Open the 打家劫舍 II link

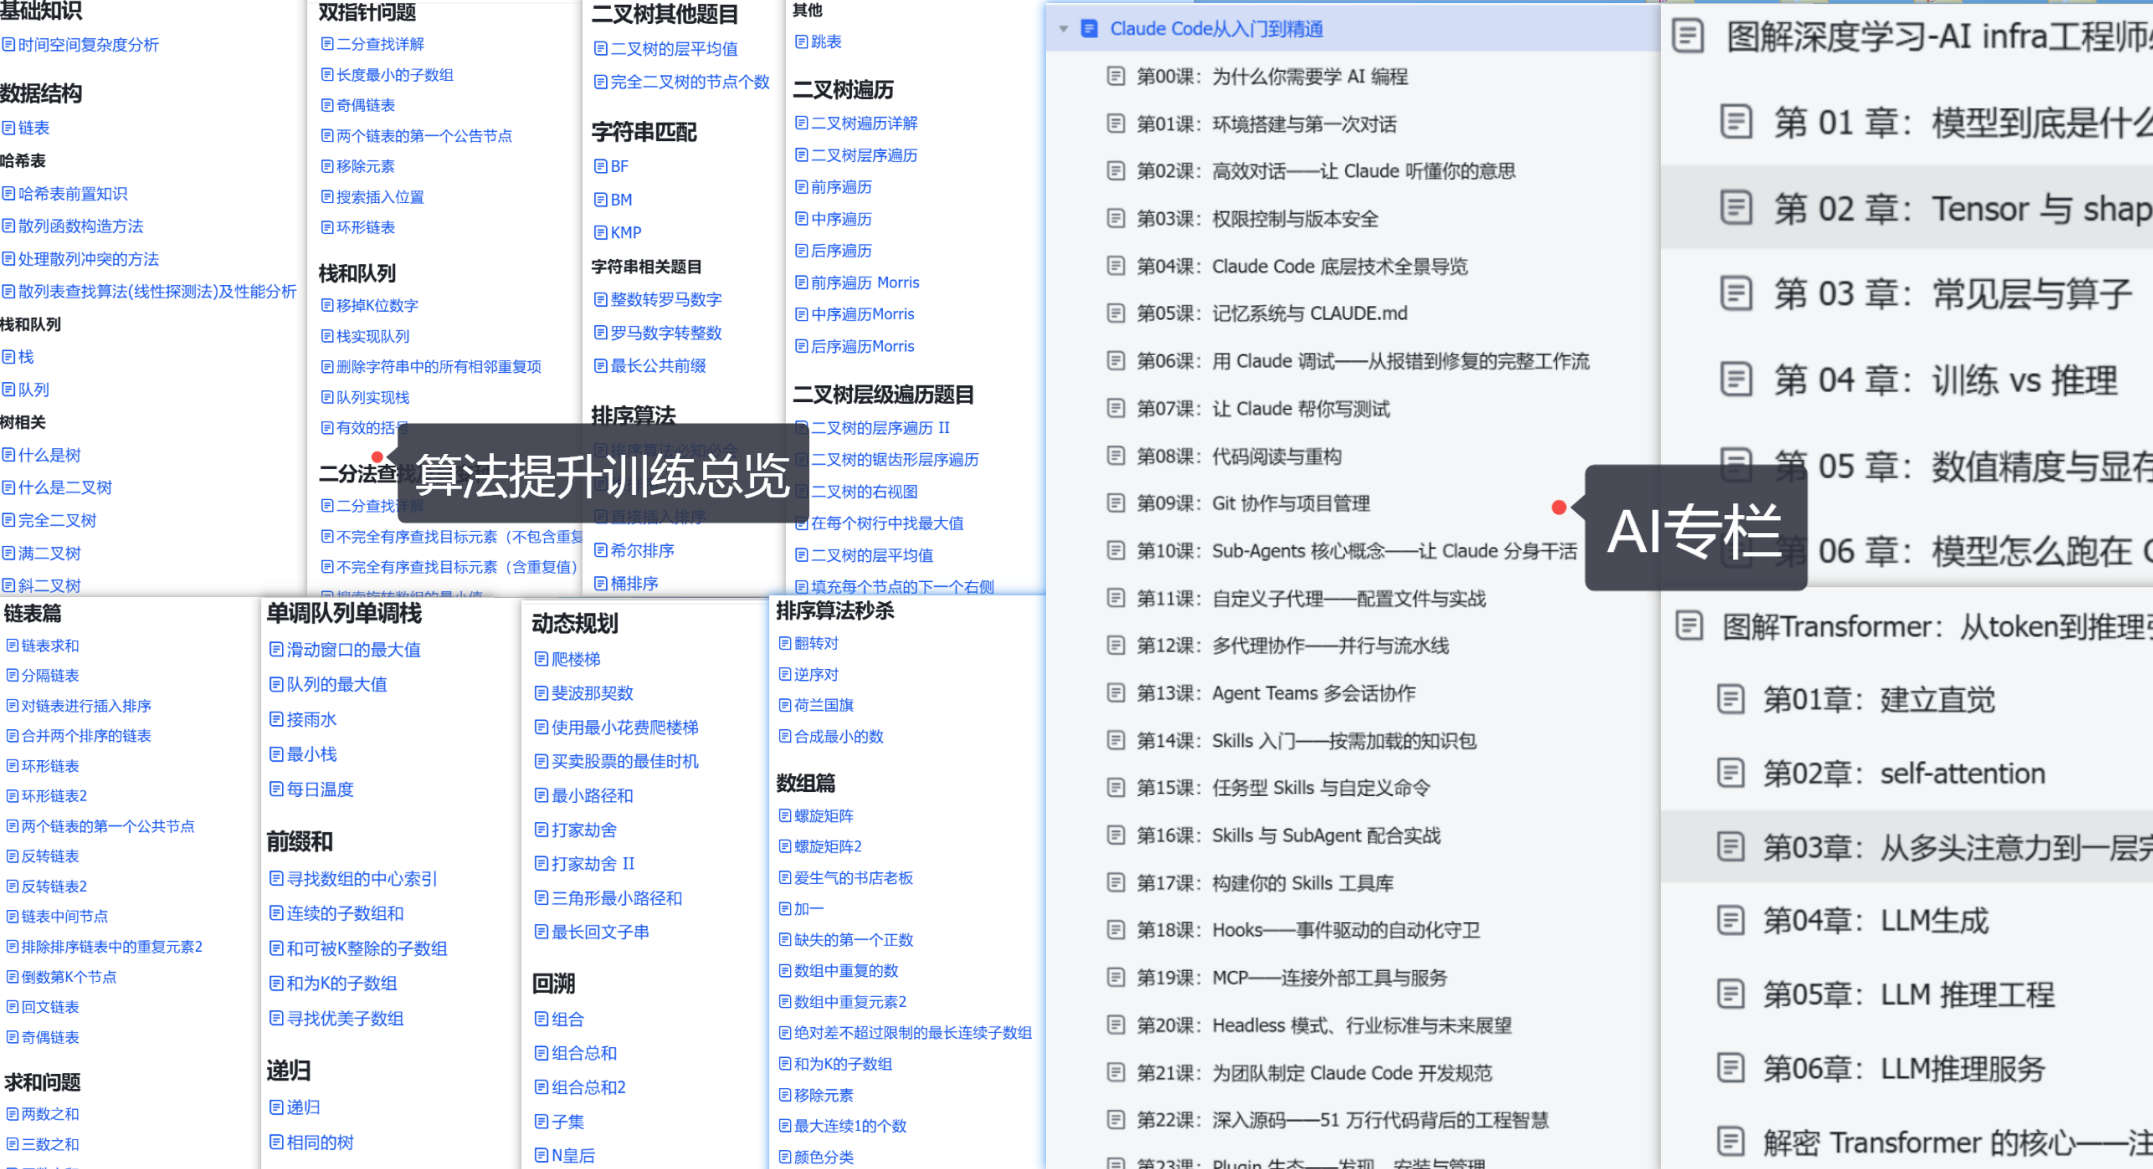pyautogui.click(x=593, y=863)
